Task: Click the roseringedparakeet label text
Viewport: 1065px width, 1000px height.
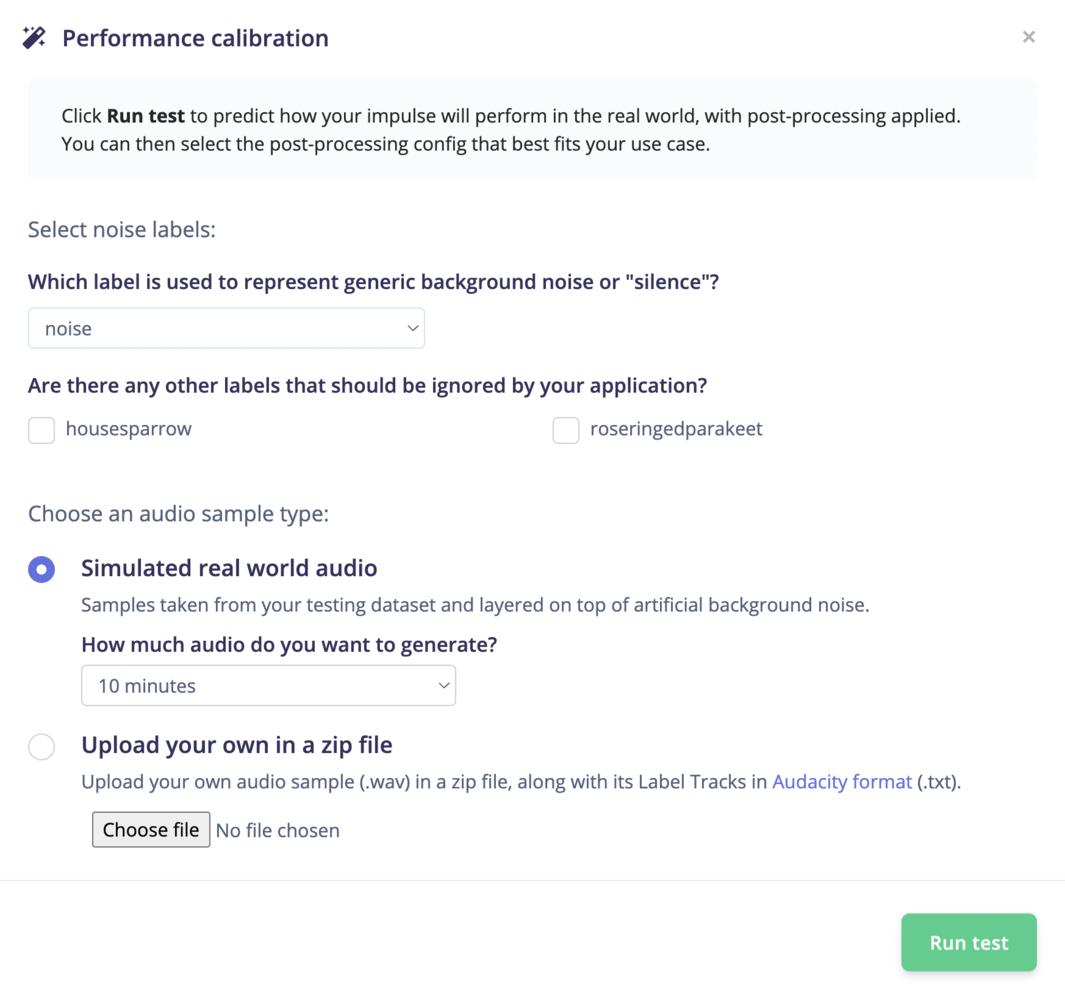Action: tap(676, 429)
